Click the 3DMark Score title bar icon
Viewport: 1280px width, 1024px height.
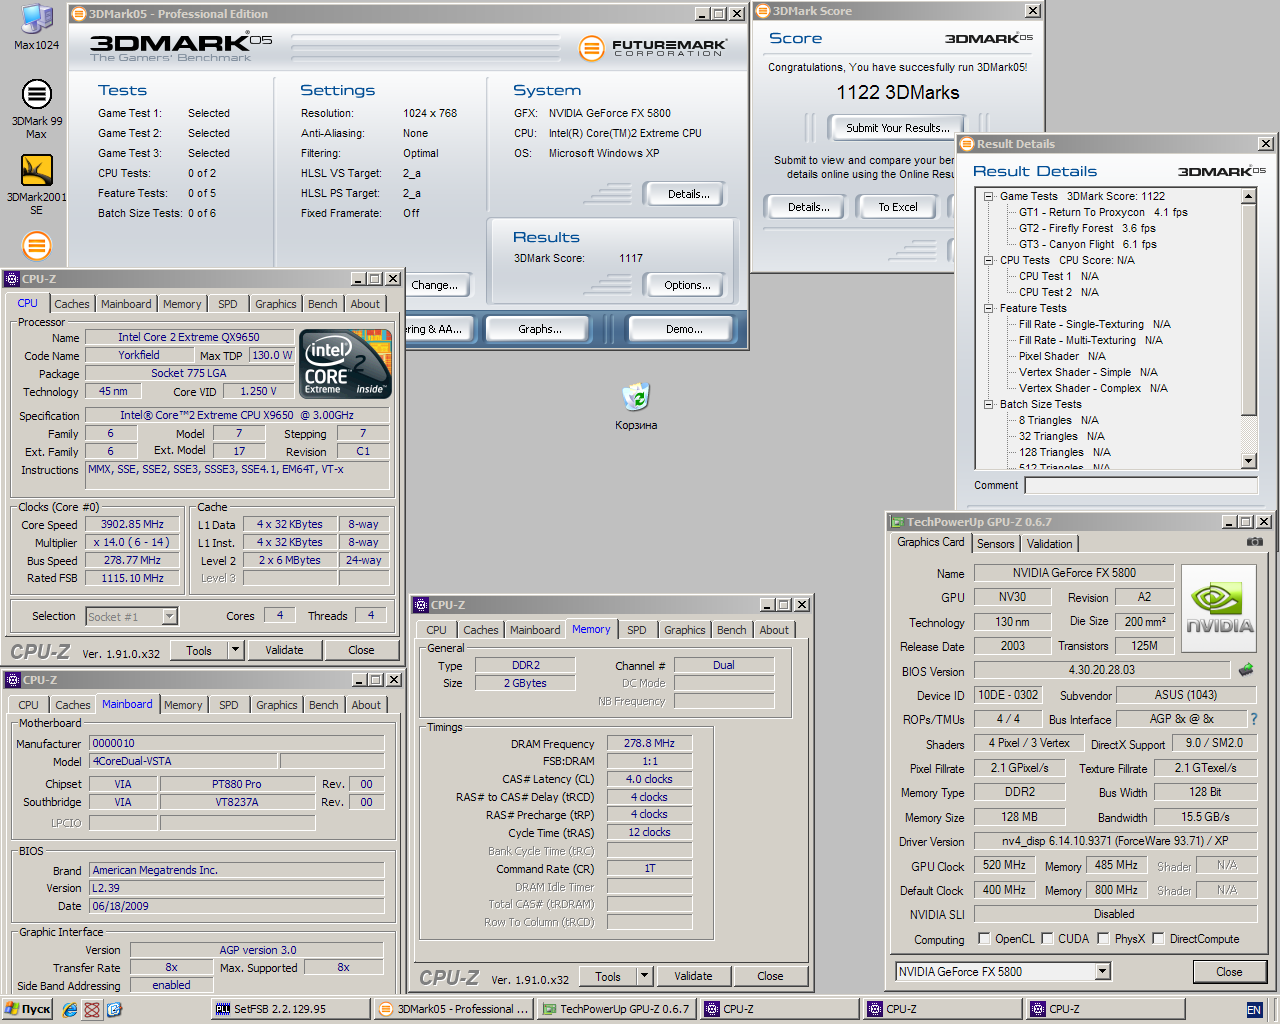763,11
